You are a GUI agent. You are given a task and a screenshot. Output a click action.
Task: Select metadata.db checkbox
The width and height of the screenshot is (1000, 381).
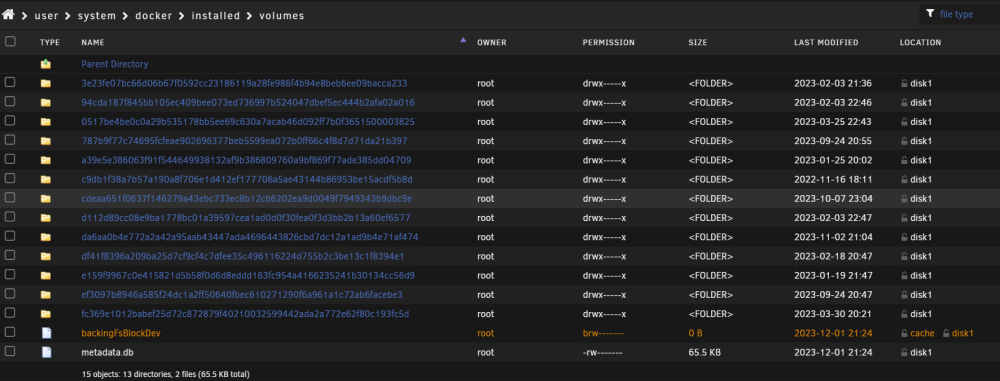10,352
